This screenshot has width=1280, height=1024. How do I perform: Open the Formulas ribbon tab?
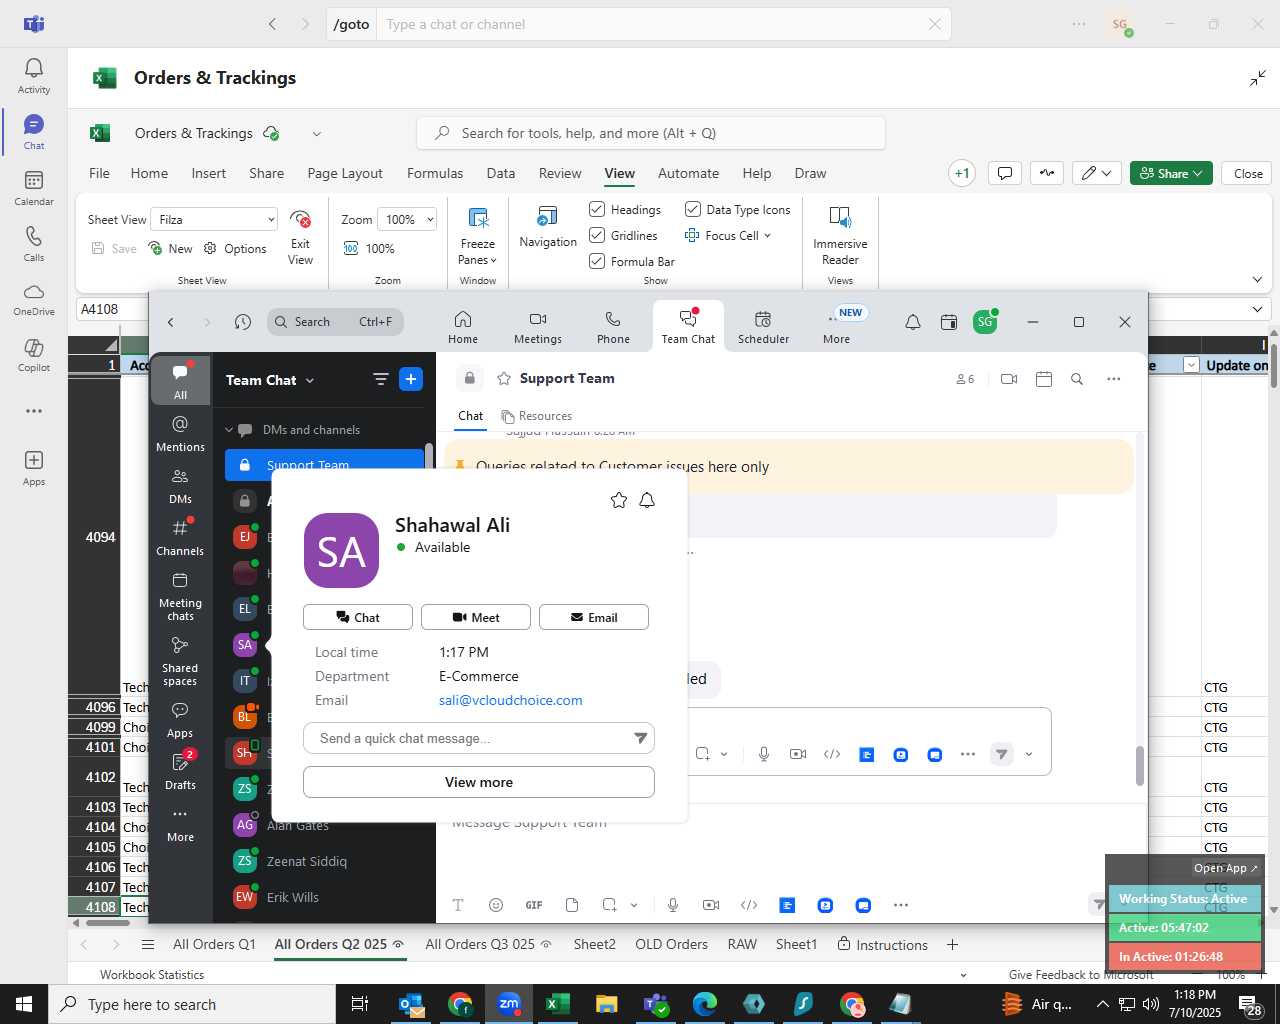click(435, 173)
